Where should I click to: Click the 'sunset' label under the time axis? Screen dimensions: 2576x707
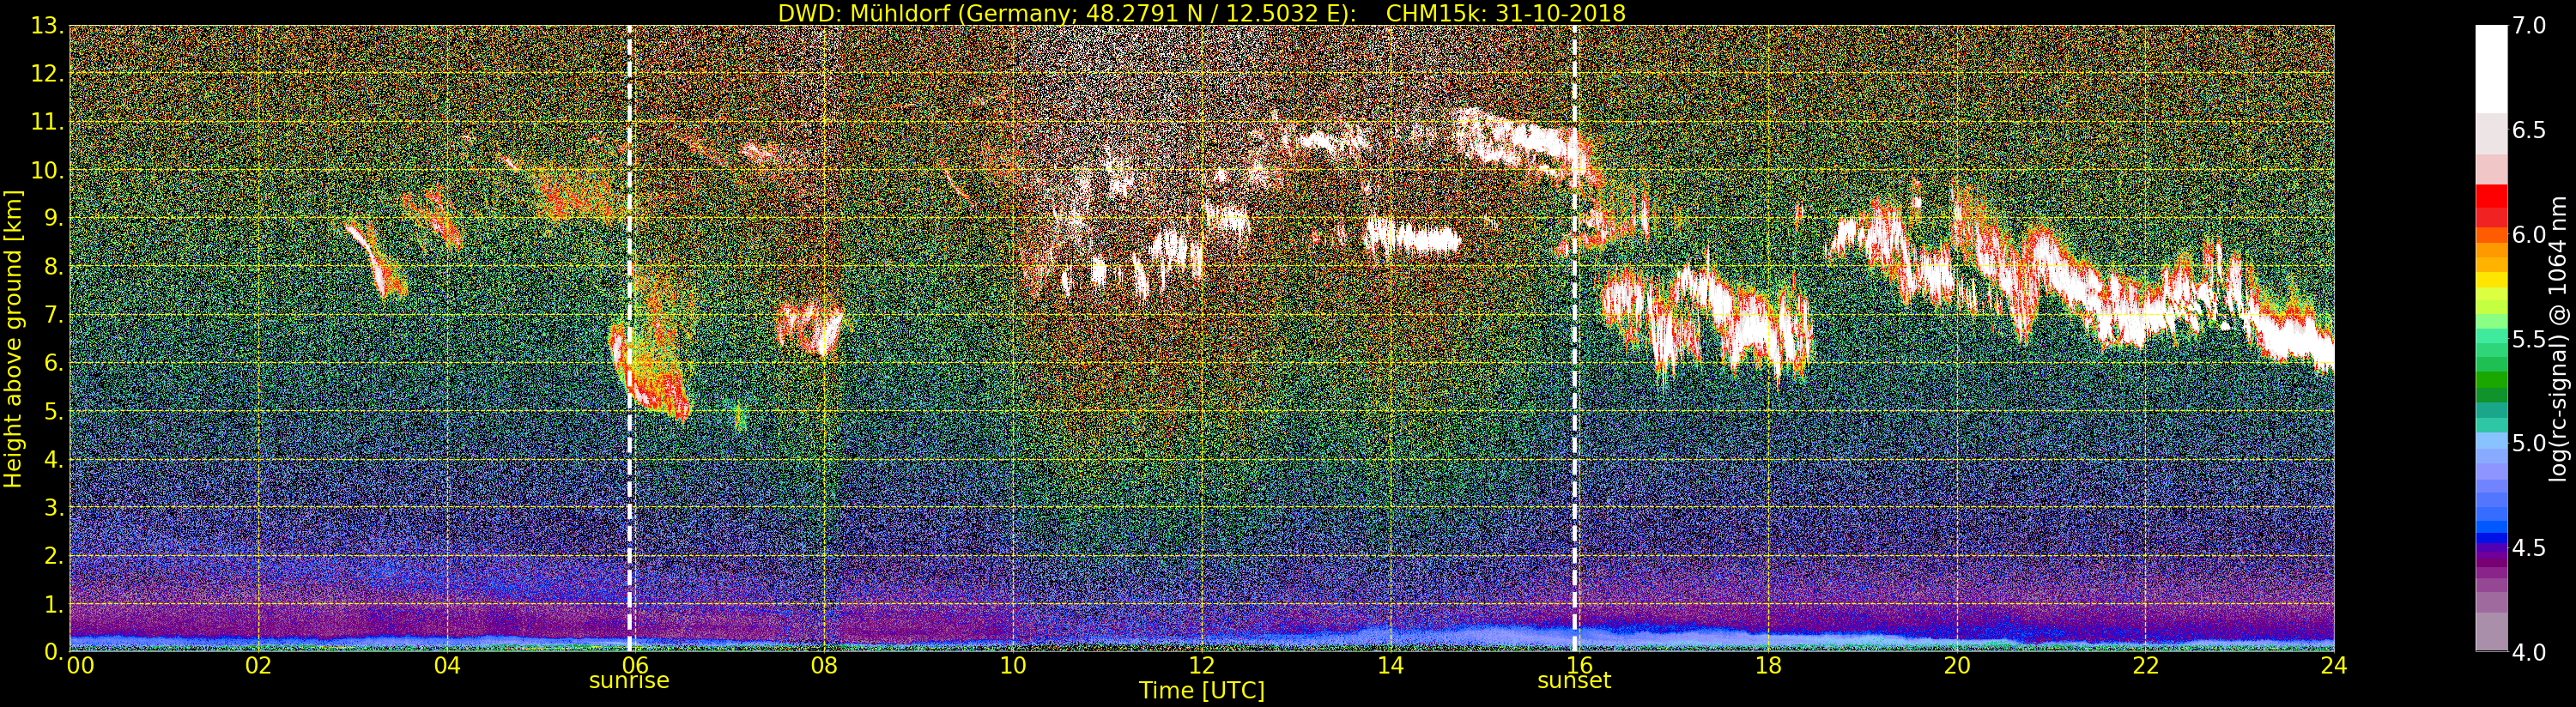pyautogui.click(x=1574, y=681)
